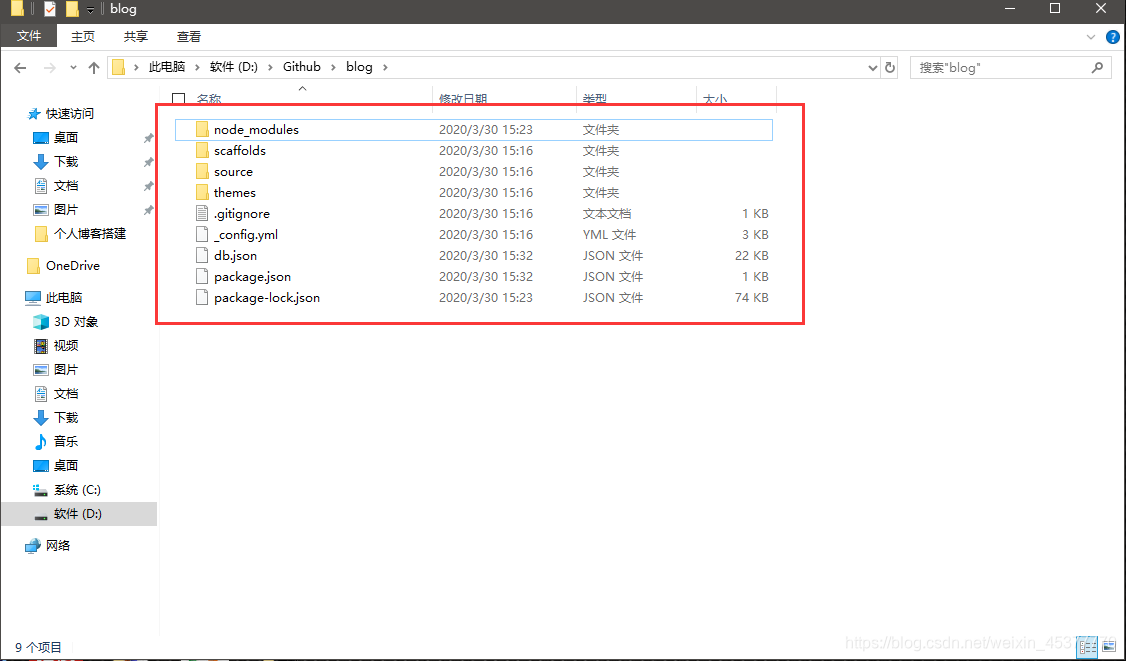This screenshot has width=1126, height=661.
Task: Click the 3D 对象 icon in sidebar
Action: pos(41,322)
